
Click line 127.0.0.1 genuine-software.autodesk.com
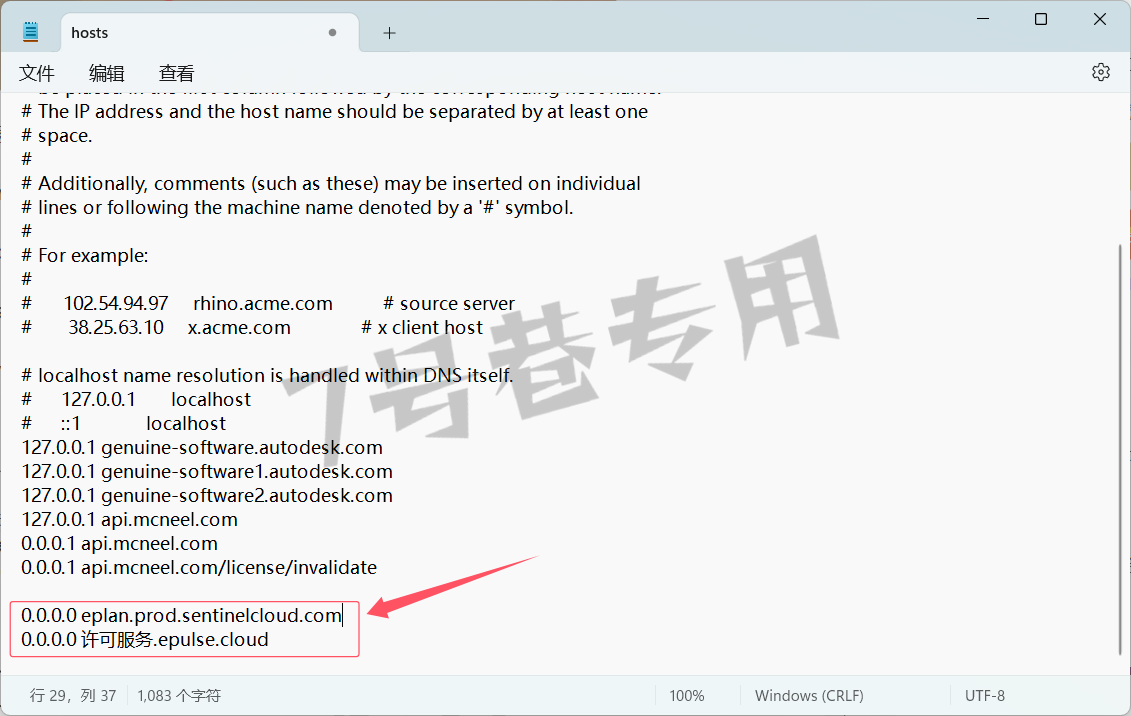click(x=202, y=448)
